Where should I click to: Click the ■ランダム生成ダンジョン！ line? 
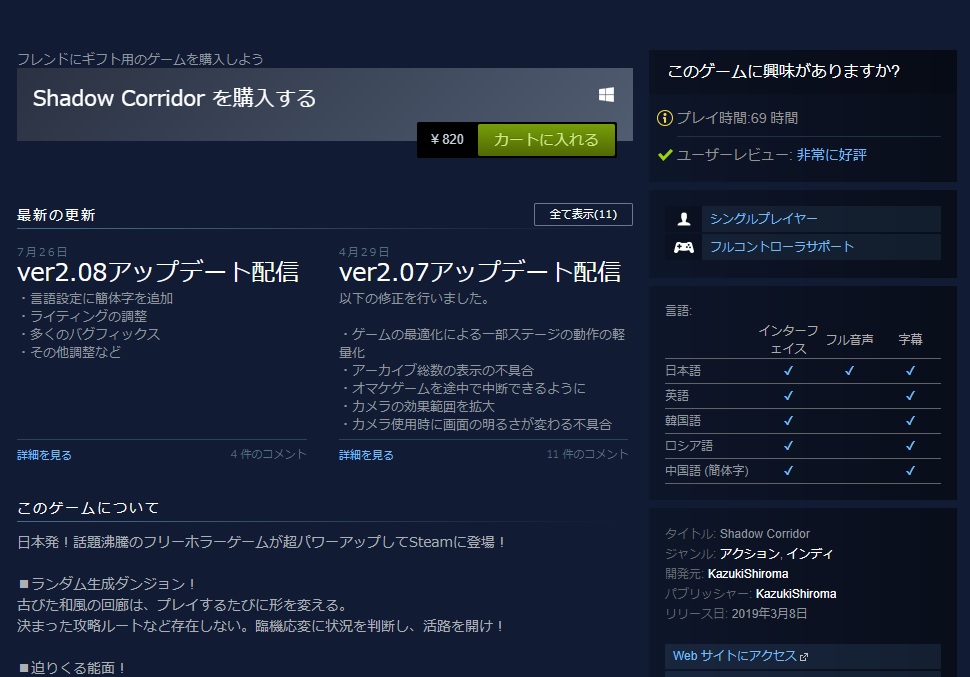tap(108, 584)
